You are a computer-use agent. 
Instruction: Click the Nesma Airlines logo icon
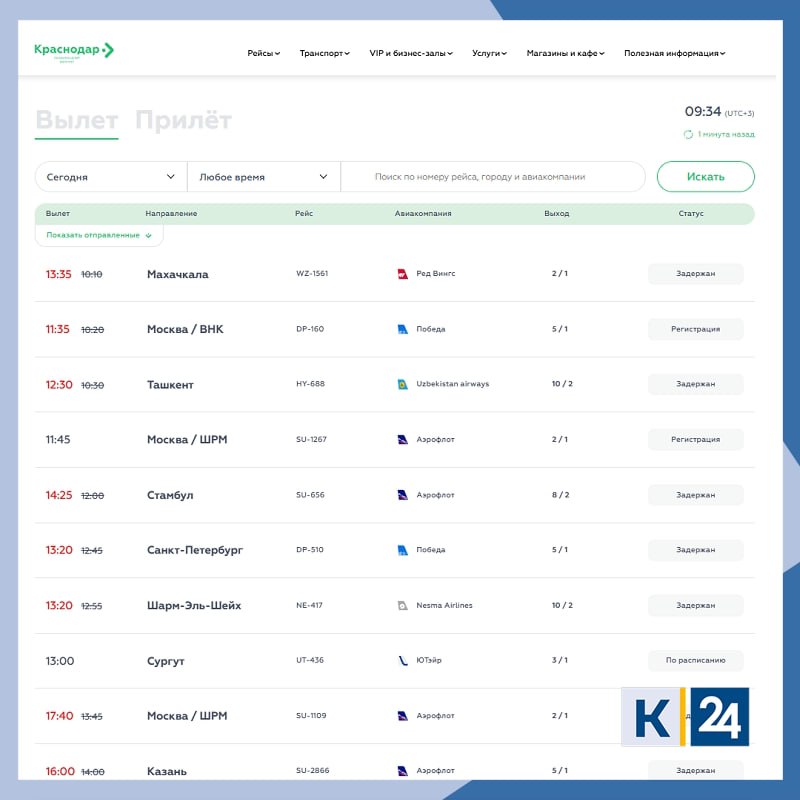pos(403,606)
